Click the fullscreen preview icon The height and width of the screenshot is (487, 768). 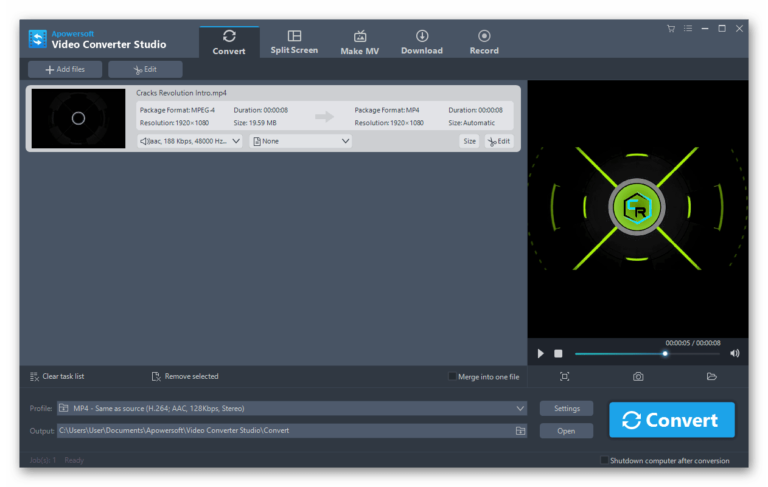pyautogui.click(x=564, y=376)
